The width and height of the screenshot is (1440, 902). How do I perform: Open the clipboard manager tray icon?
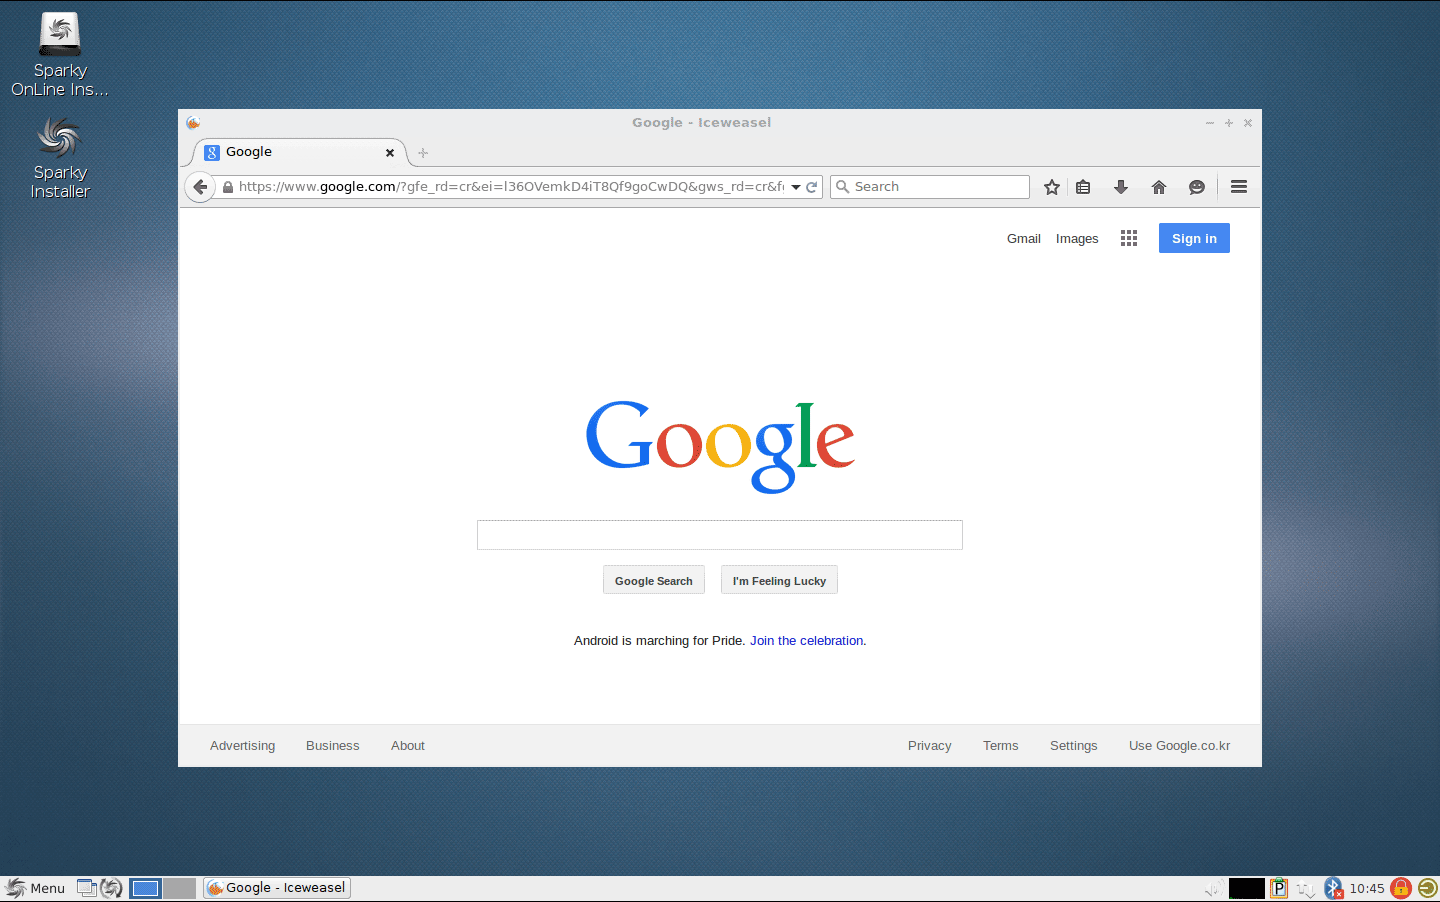[x=1279, y=888]
